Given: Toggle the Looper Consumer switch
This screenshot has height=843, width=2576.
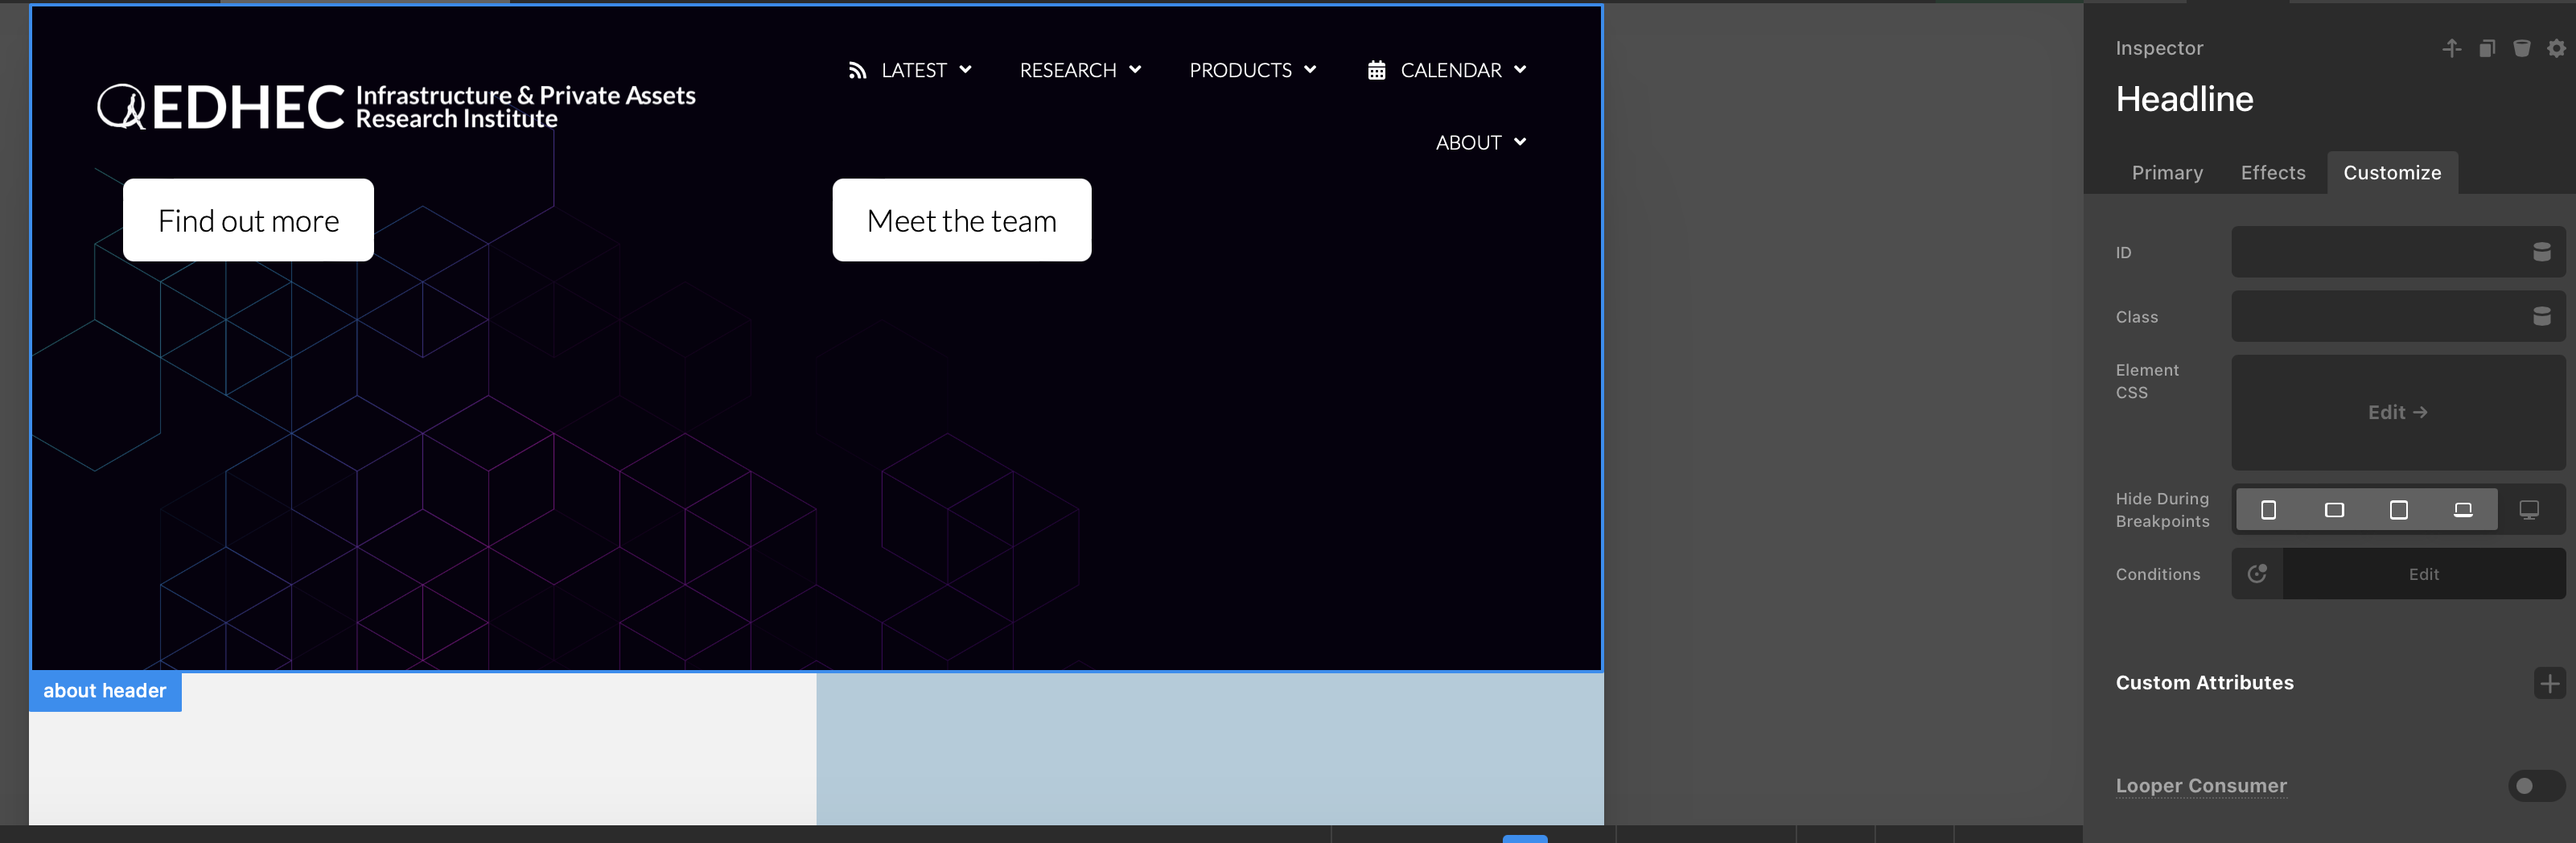Looking at the screenshot, I should point(2535,786).
